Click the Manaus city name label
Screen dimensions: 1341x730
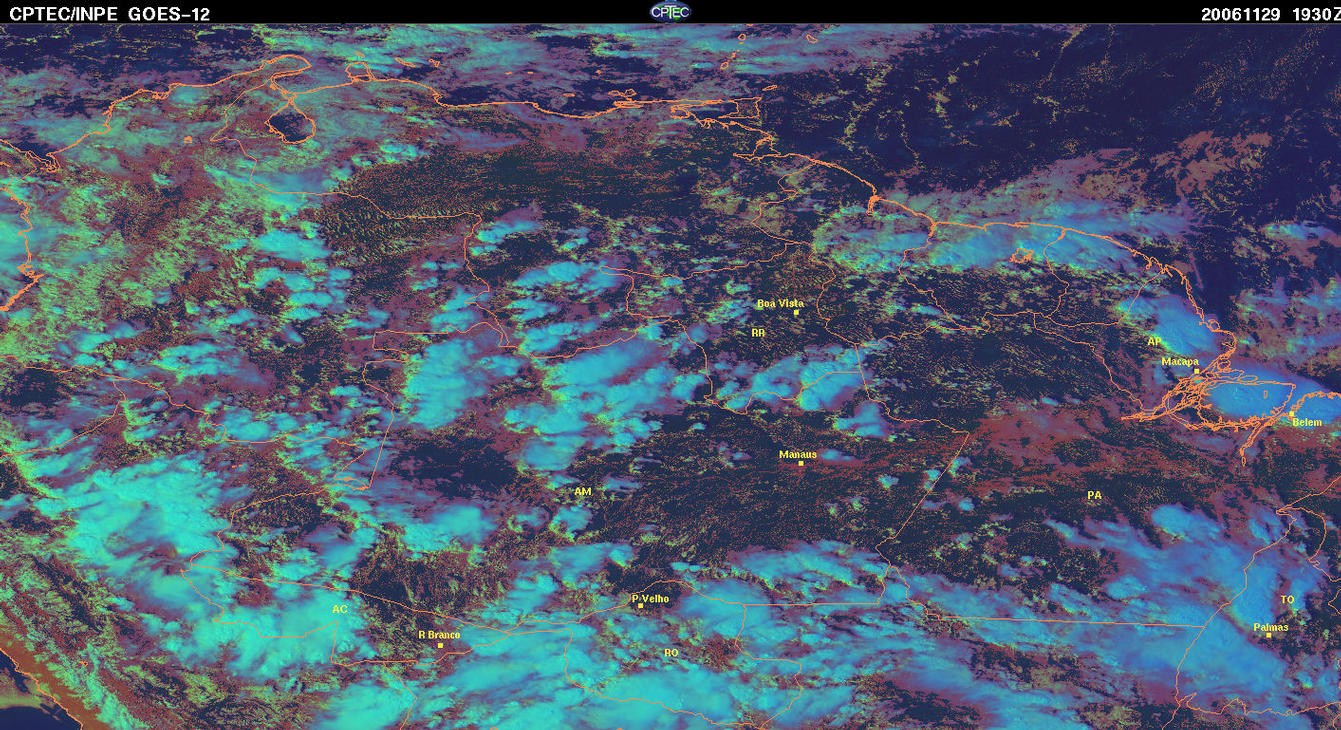tap(798, 454)
